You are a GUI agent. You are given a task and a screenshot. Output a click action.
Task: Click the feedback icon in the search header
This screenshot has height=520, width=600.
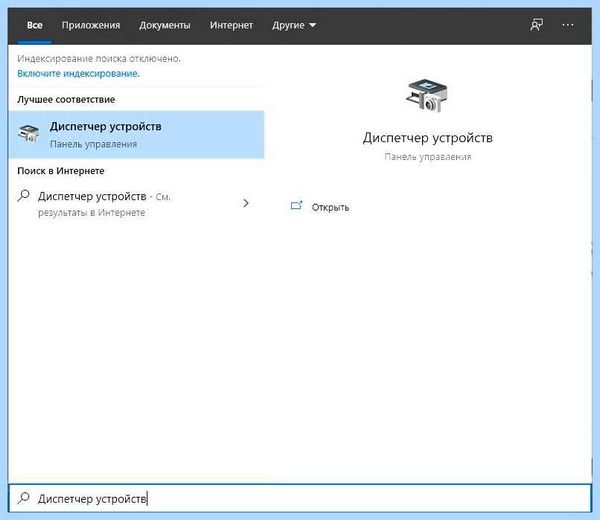[536, 25]
